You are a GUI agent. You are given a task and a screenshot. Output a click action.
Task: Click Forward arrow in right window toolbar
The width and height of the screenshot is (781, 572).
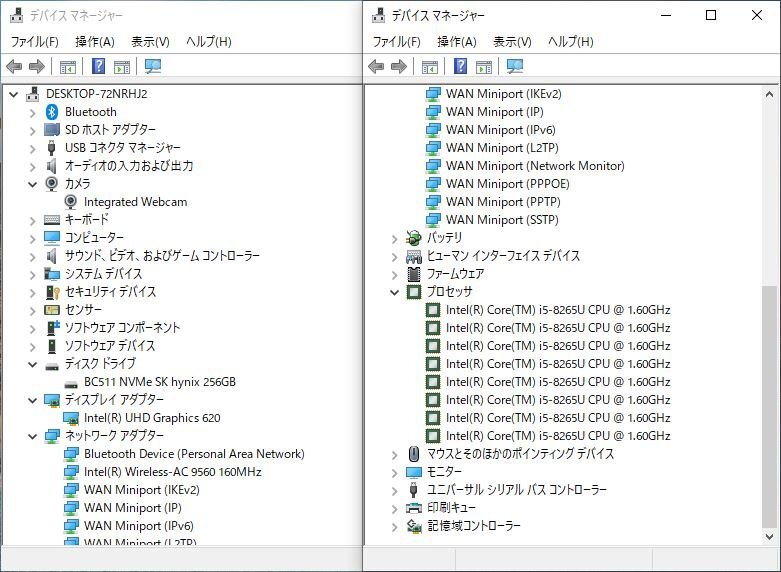pos(399,66)
